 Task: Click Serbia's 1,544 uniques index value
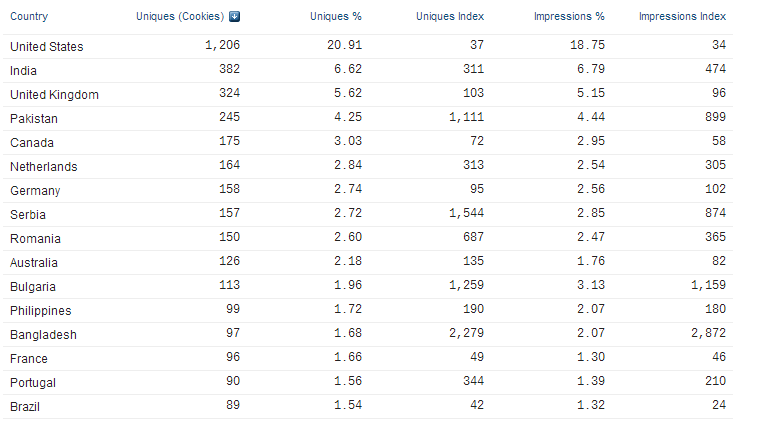point(466,213)
